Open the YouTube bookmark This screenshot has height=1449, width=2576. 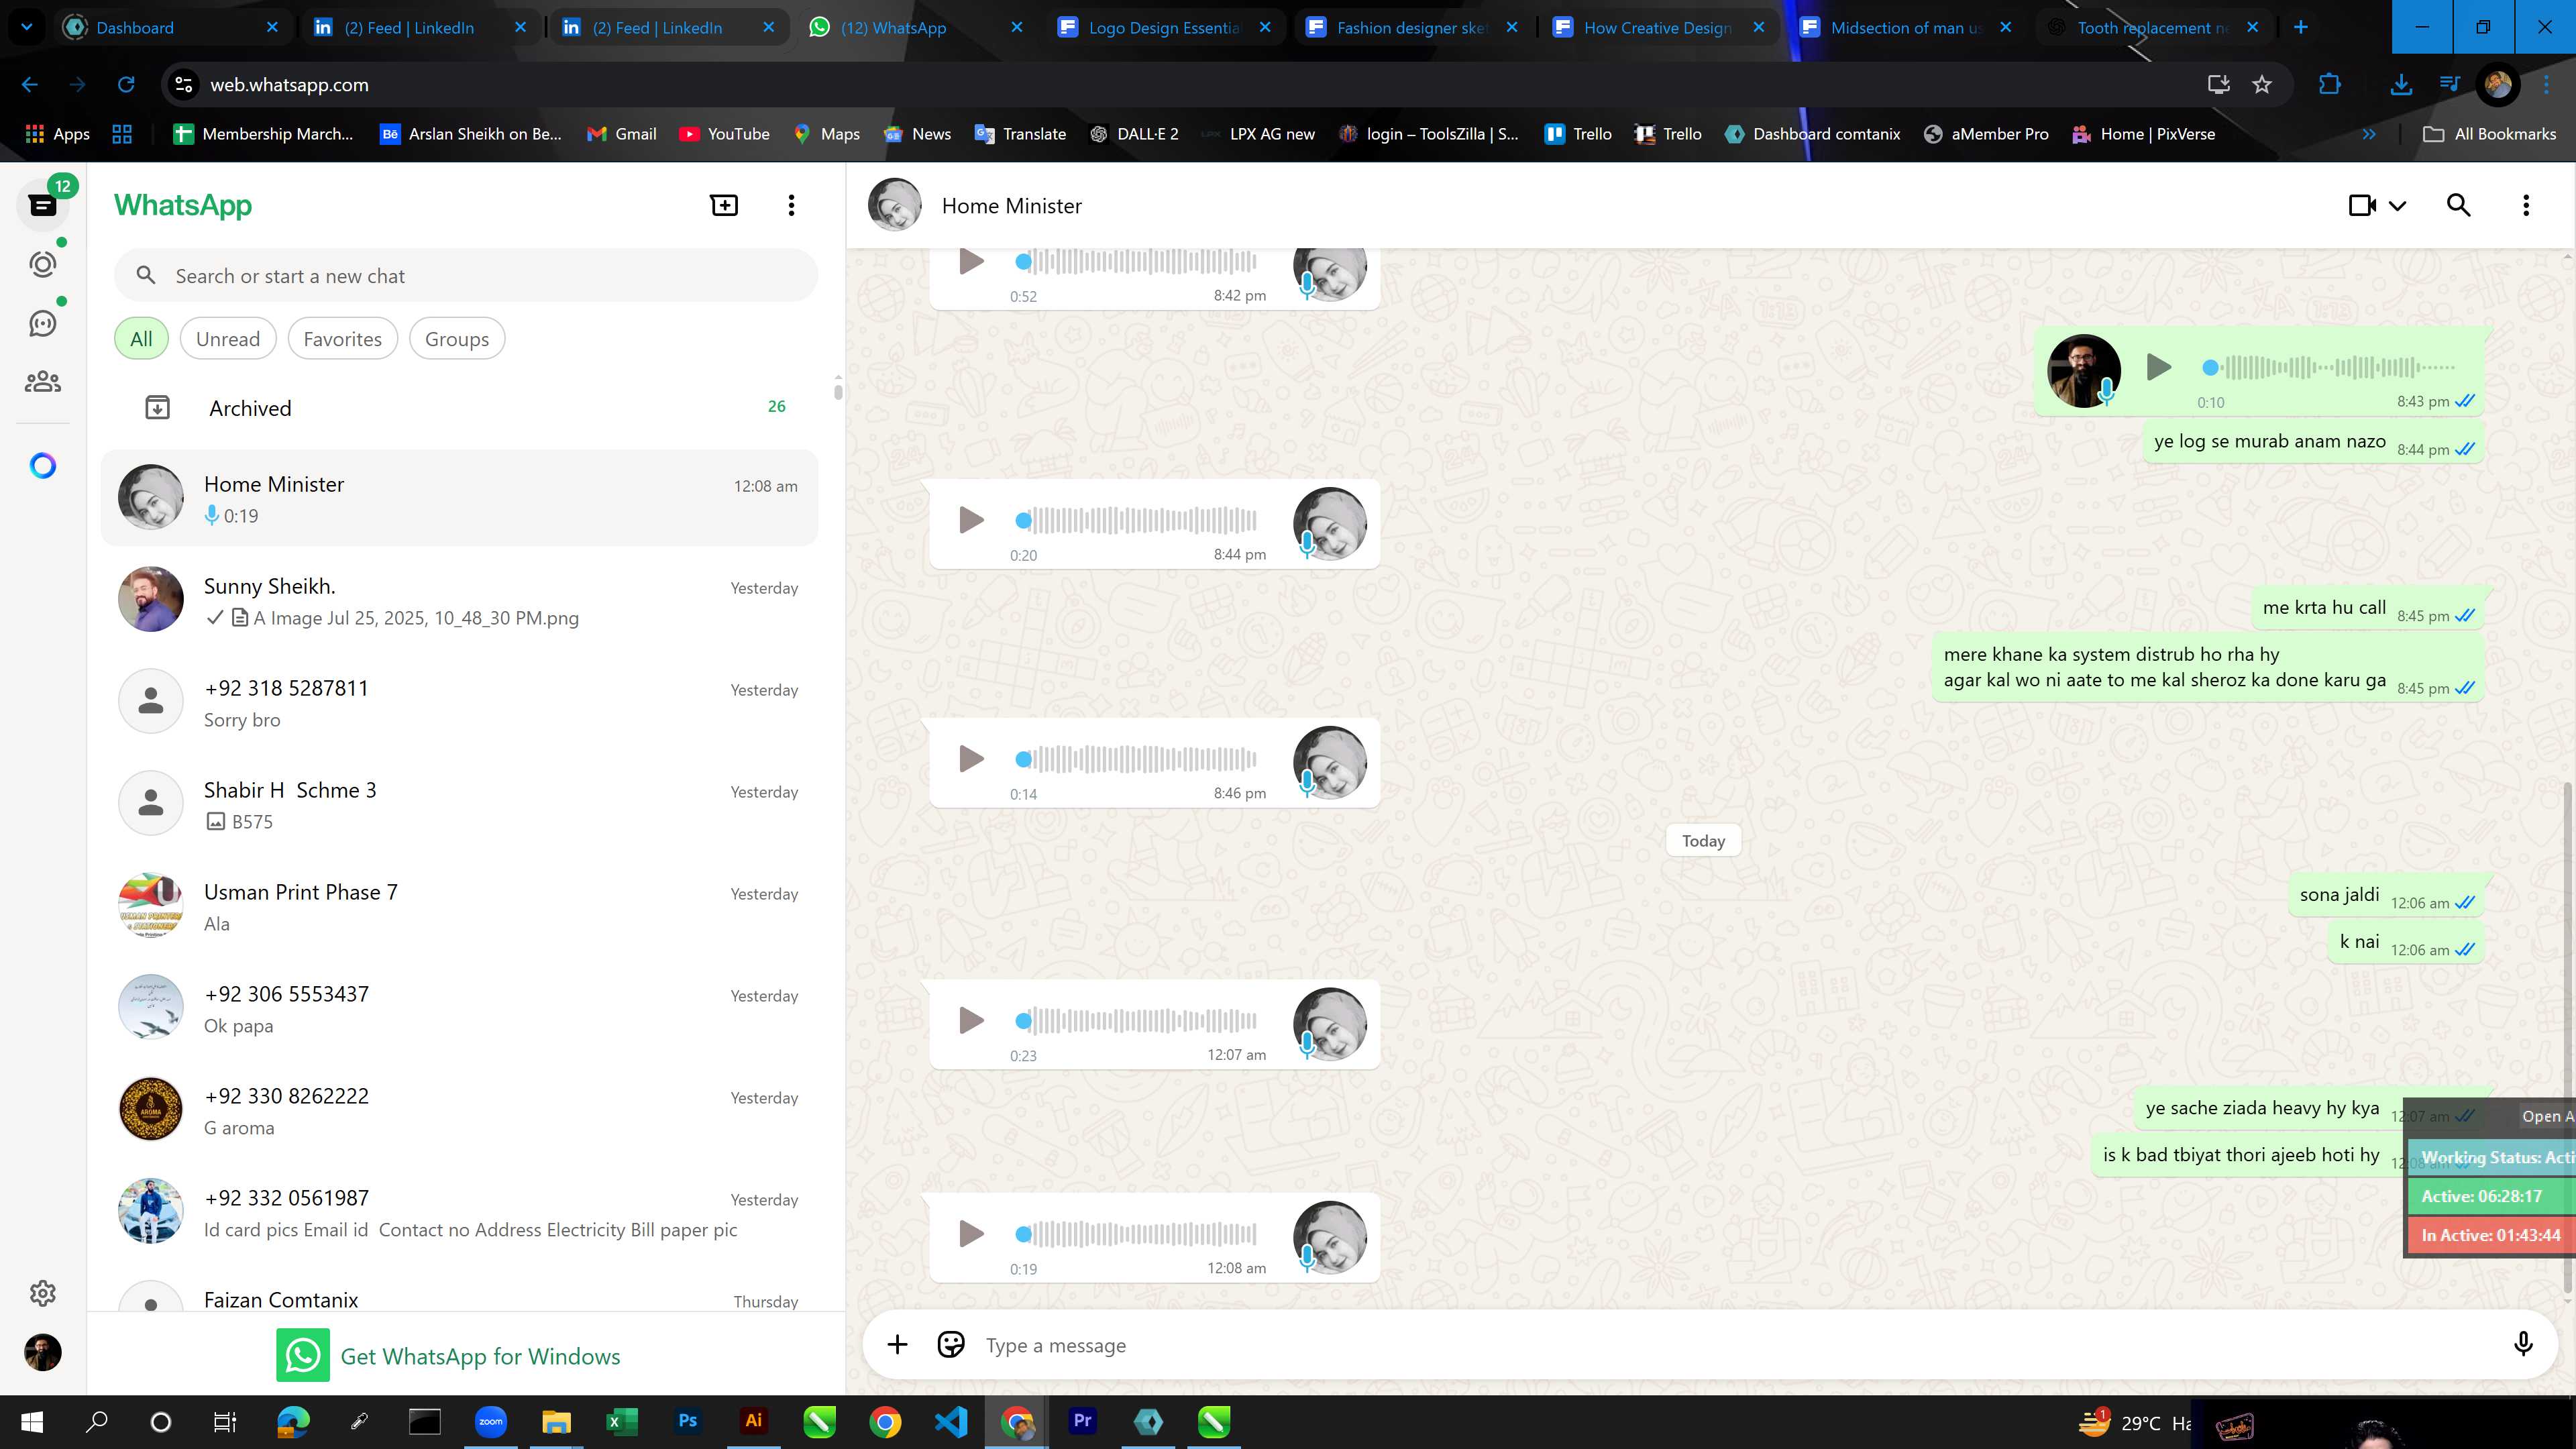[x=724, y=134]
